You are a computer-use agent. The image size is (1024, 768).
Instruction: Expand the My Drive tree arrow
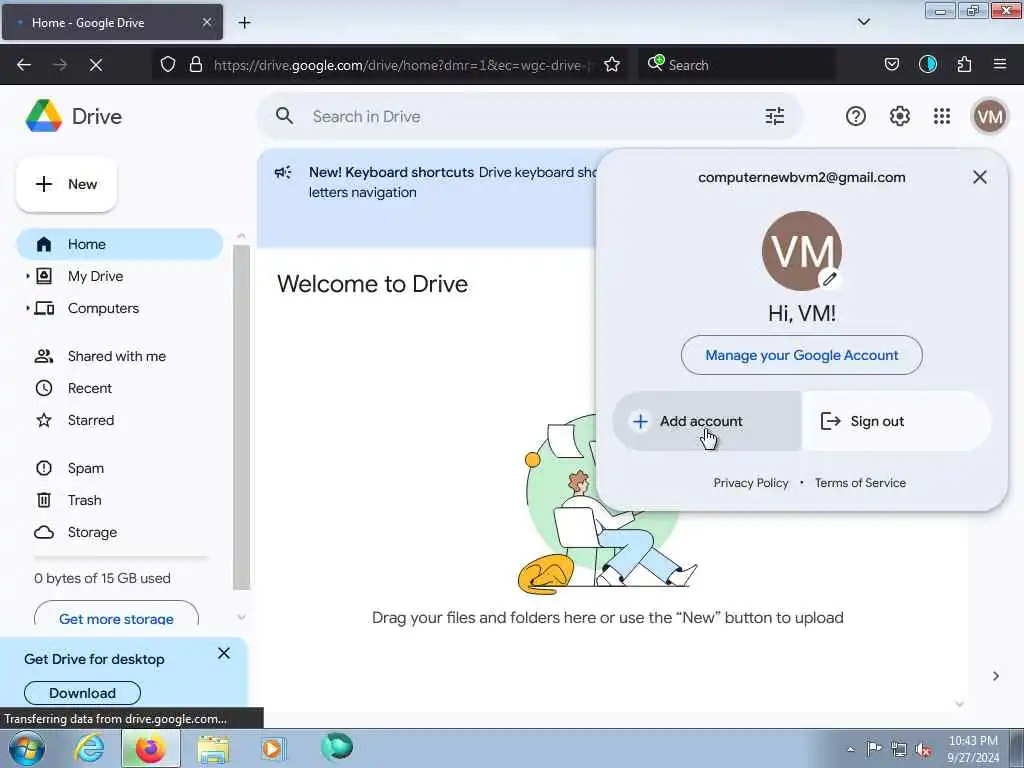point(27,276)
